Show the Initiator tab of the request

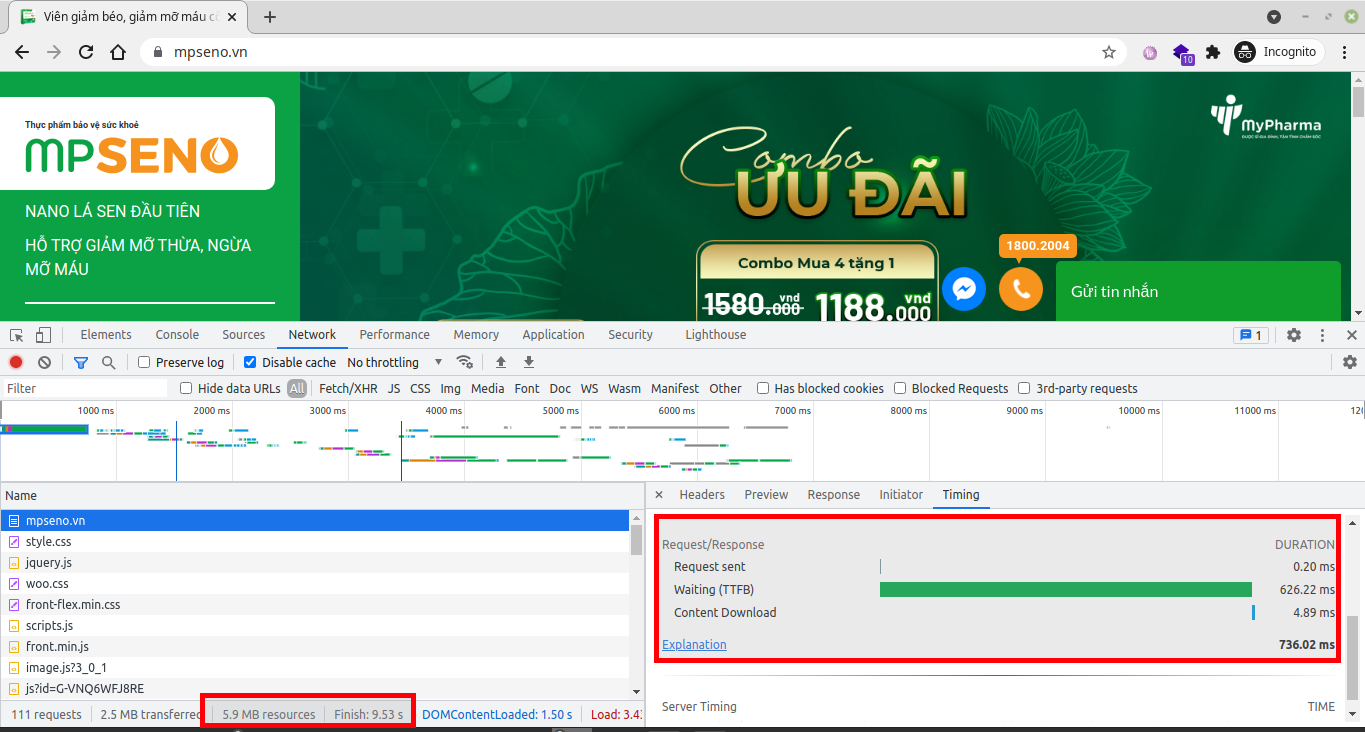(901, 495)
